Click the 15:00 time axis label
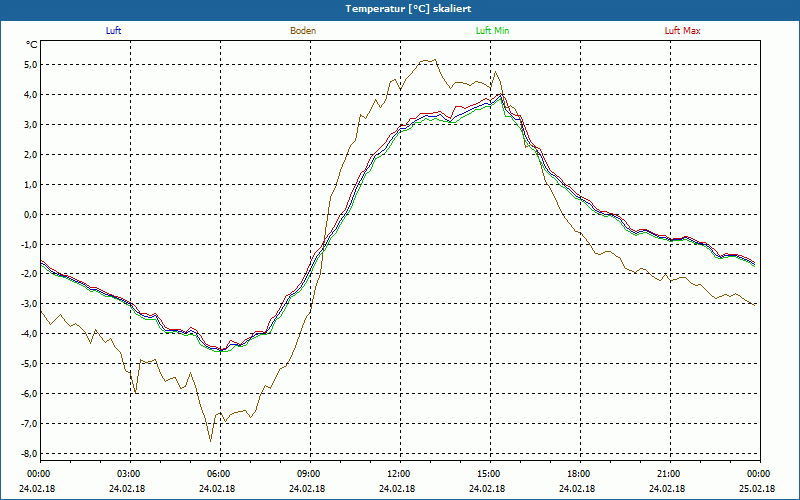Image resolution: width=800 pixels, height=500 pixels. coord(490,474)
